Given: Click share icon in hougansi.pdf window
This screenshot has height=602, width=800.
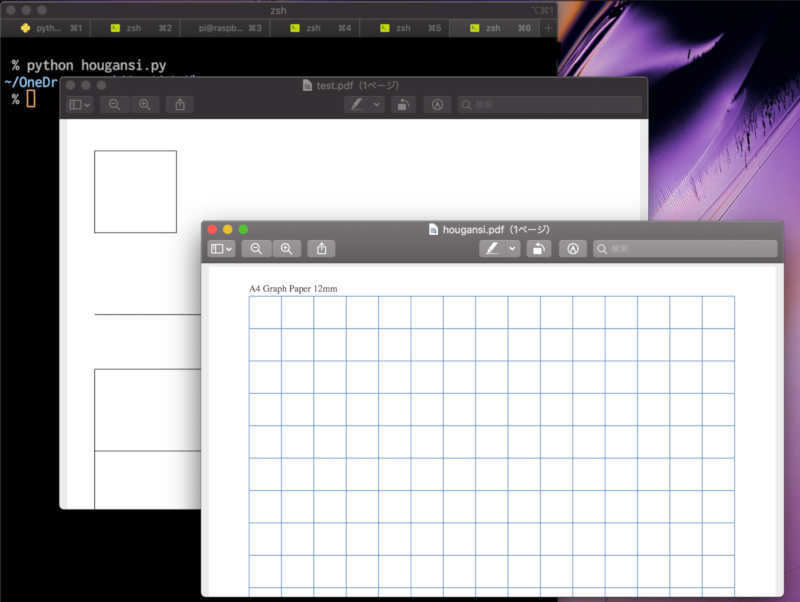Looking at the screenshot, I should [x=321, y=248].
